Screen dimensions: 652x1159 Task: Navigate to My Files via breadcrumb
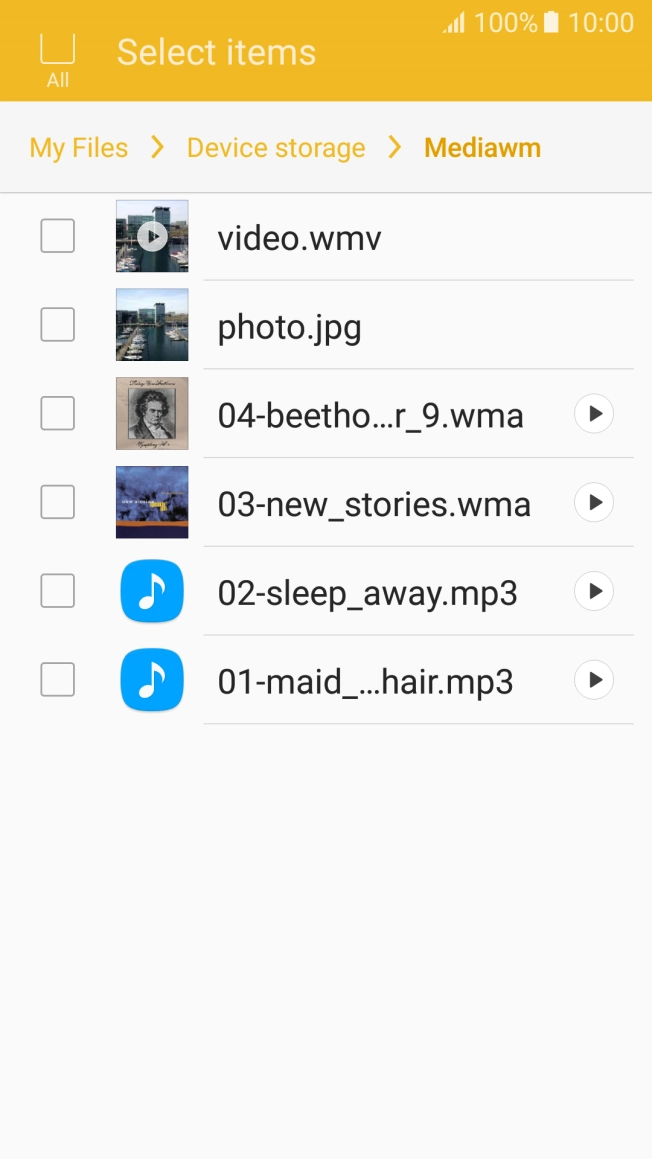(78, 147)
